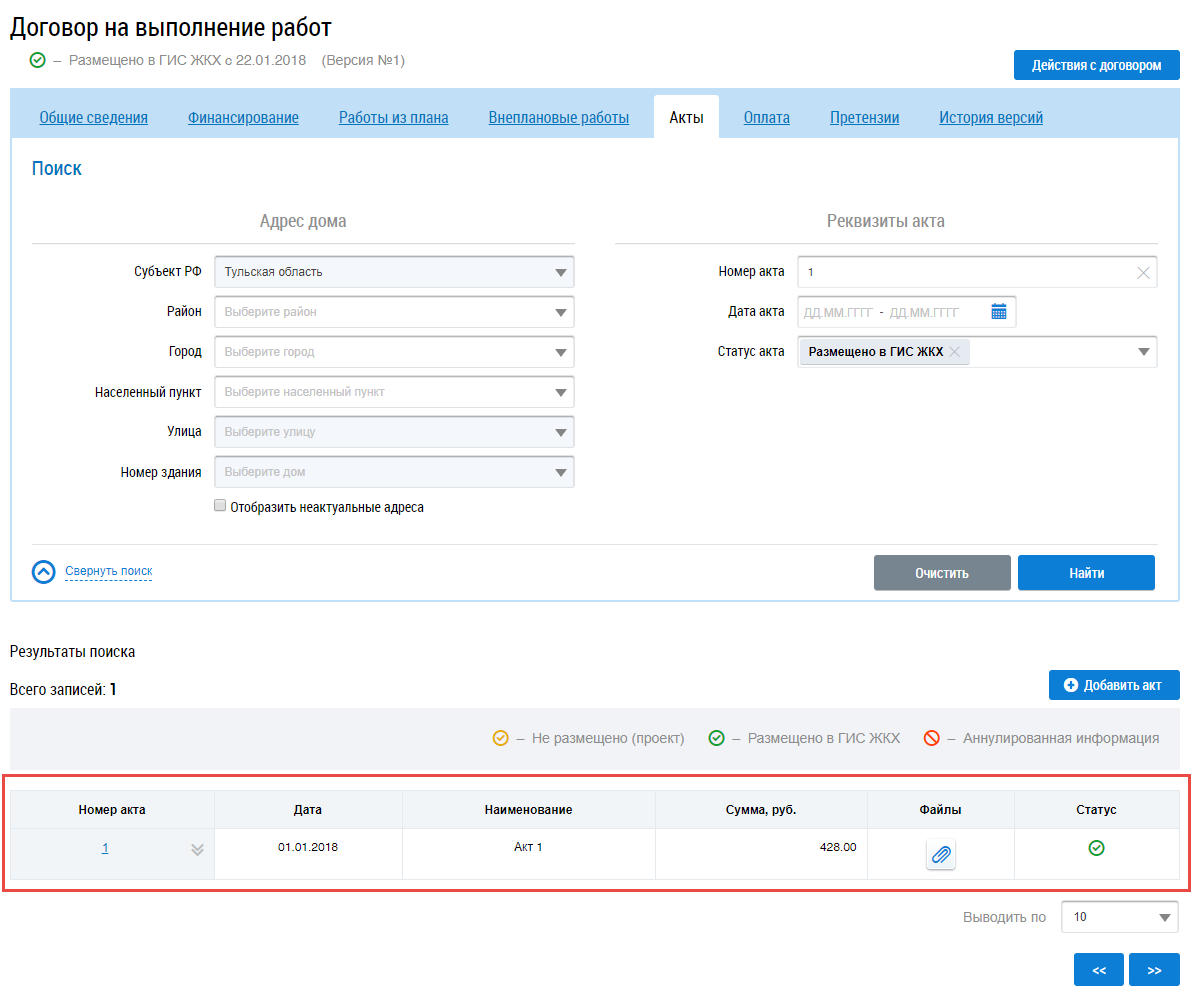
Task: Remove the Размещено в ГИС ЖКХ status tag
Action: (955, 352)
